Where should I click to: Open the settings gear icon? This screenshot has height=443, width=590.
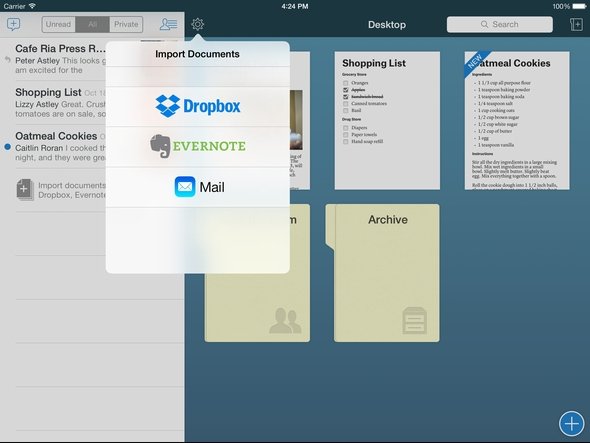coord(198,24)
